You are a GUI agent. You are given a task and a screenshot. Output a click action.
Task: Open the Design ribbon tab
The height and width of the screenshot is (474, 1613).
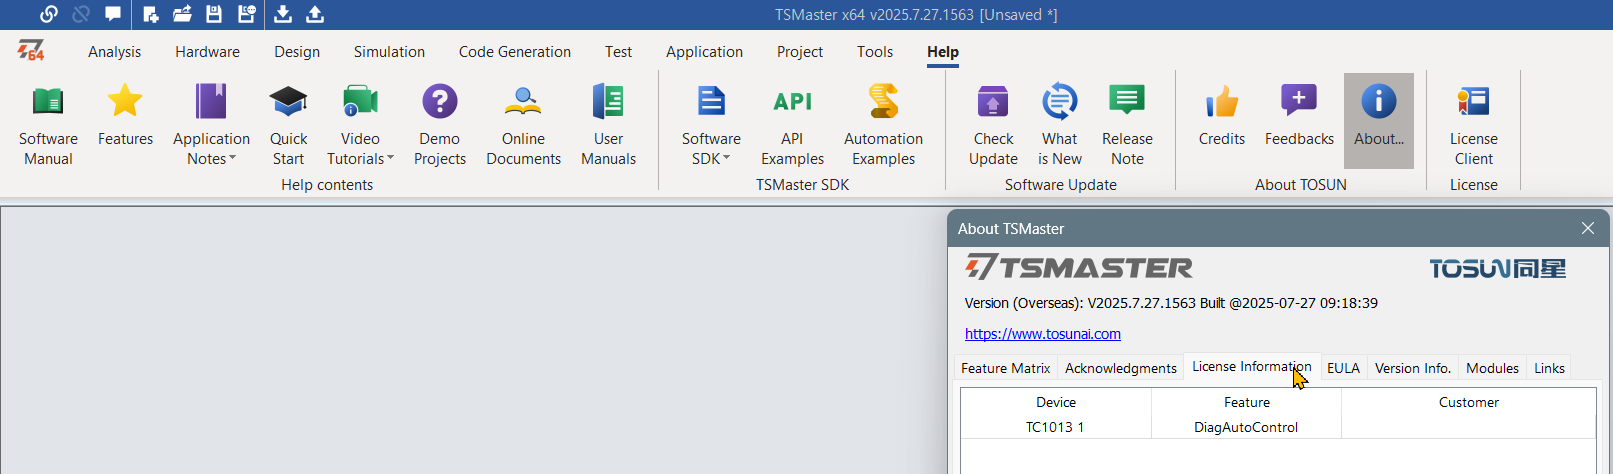tap(297, 52)
